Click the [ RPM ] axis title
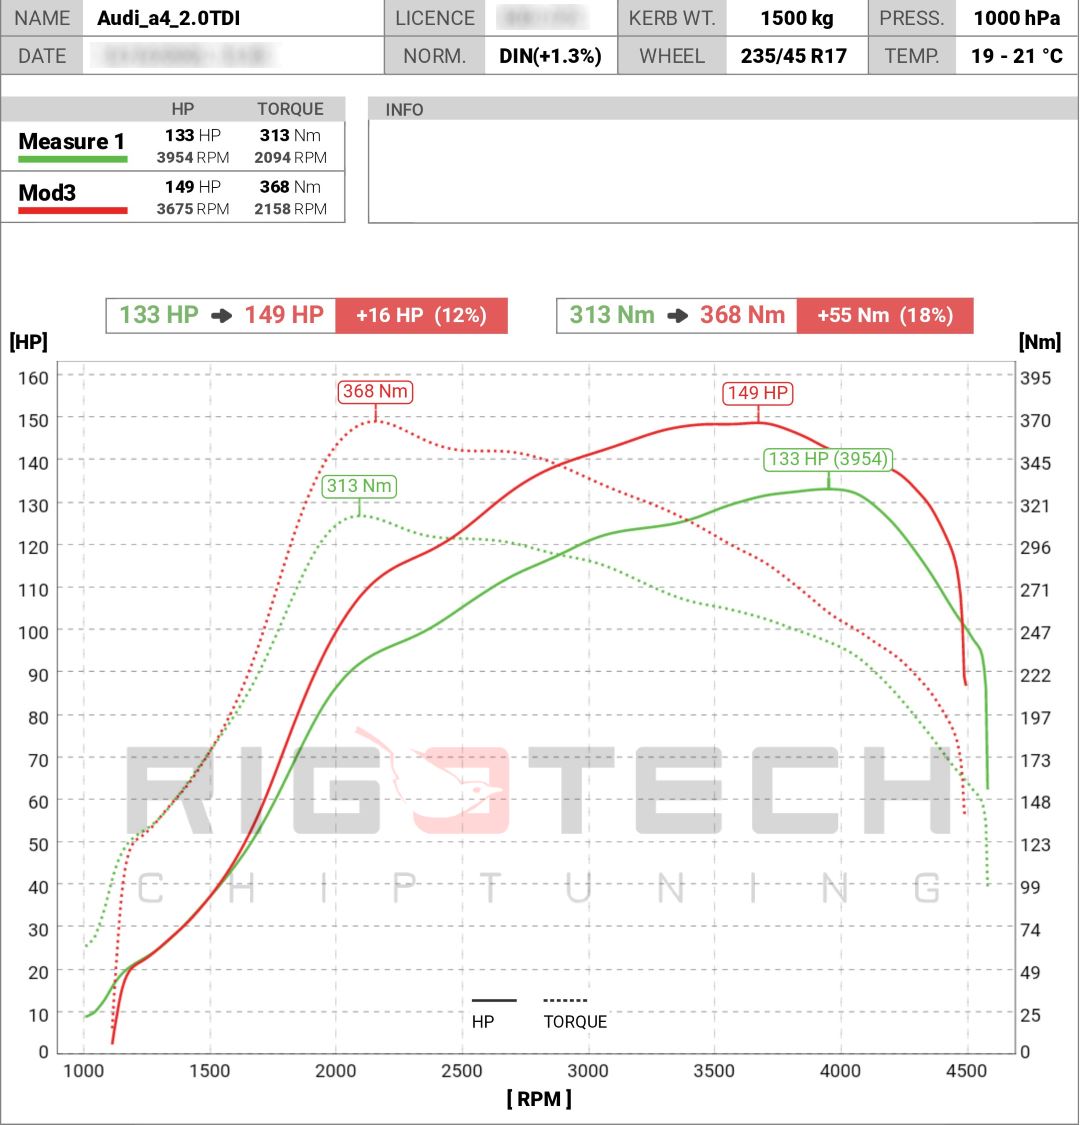The height and width of the screenshot is (1125, 1080). click(x=539, y=1098)
